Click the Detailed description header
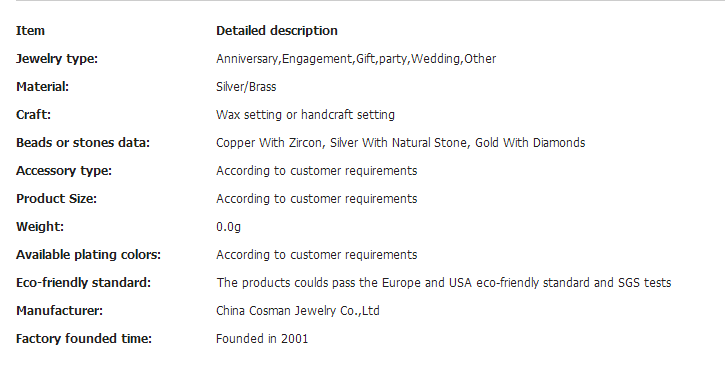 (276, 31)
